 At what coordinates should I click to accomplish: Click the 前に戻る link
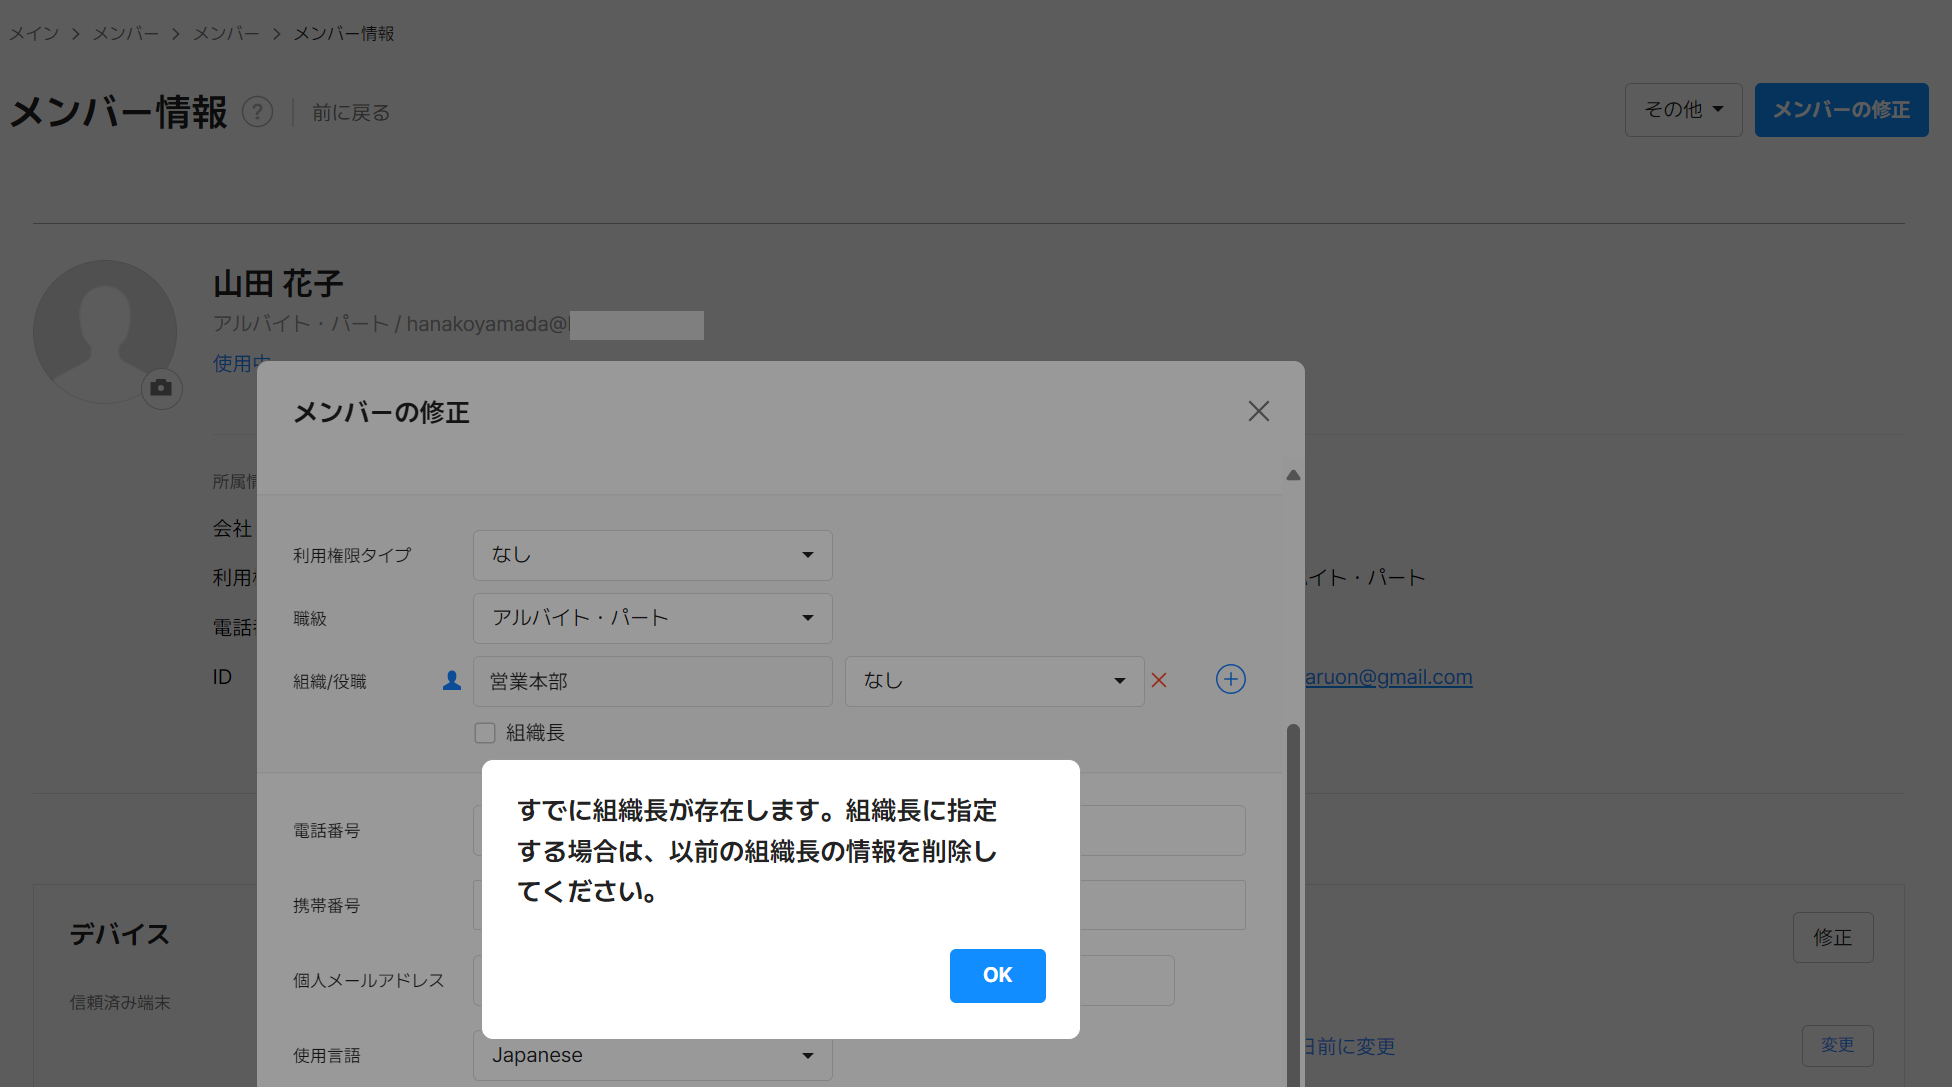point(351,112)
